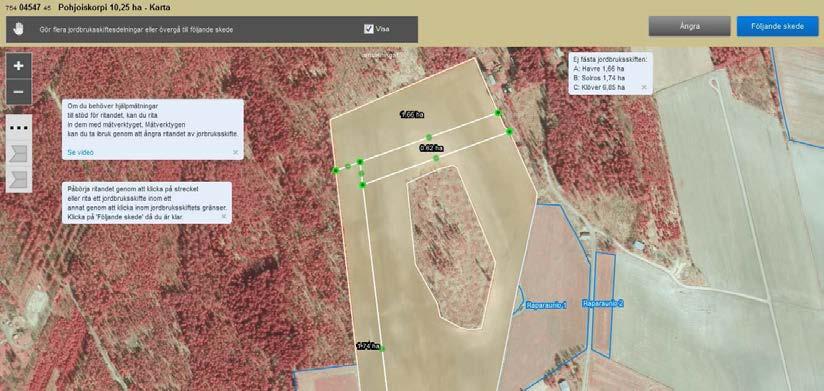Zoom out with the minus button
This screenshot has width=824, height=391.
click(18, 92)
